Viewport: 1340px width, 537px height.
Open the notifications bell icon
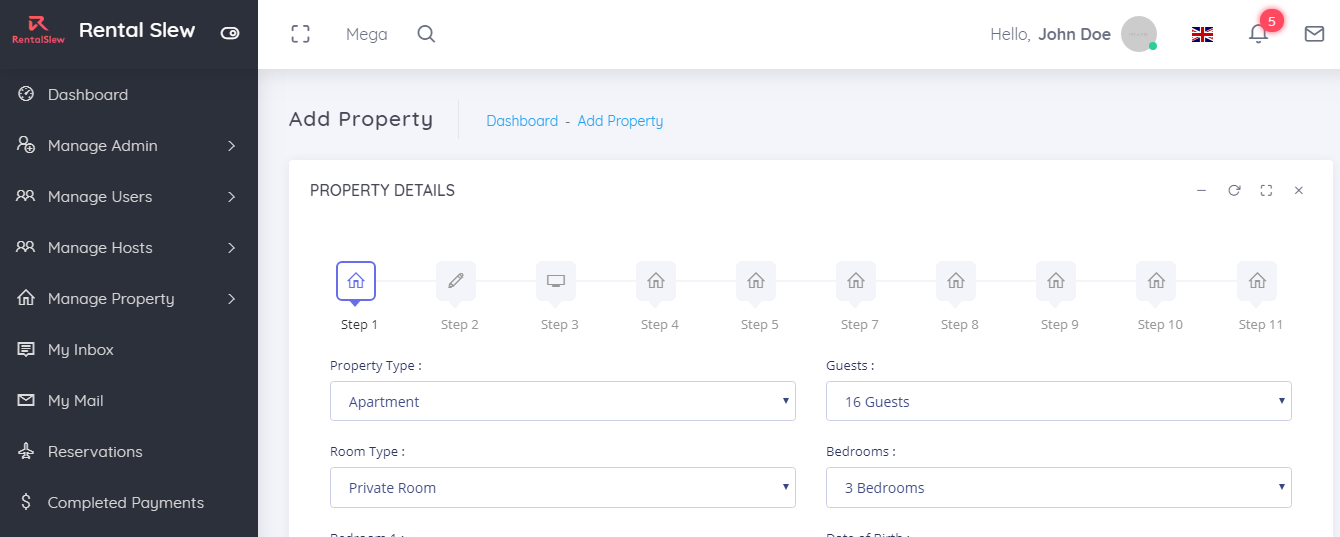[x=1258, y=34]
